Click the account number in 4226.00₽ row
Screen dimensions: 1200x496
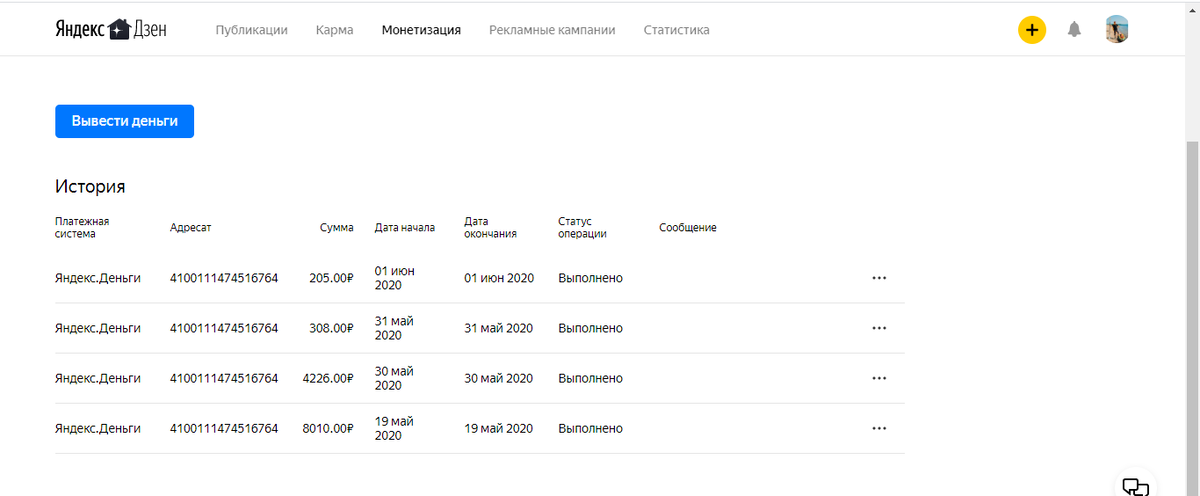[224, 378]
